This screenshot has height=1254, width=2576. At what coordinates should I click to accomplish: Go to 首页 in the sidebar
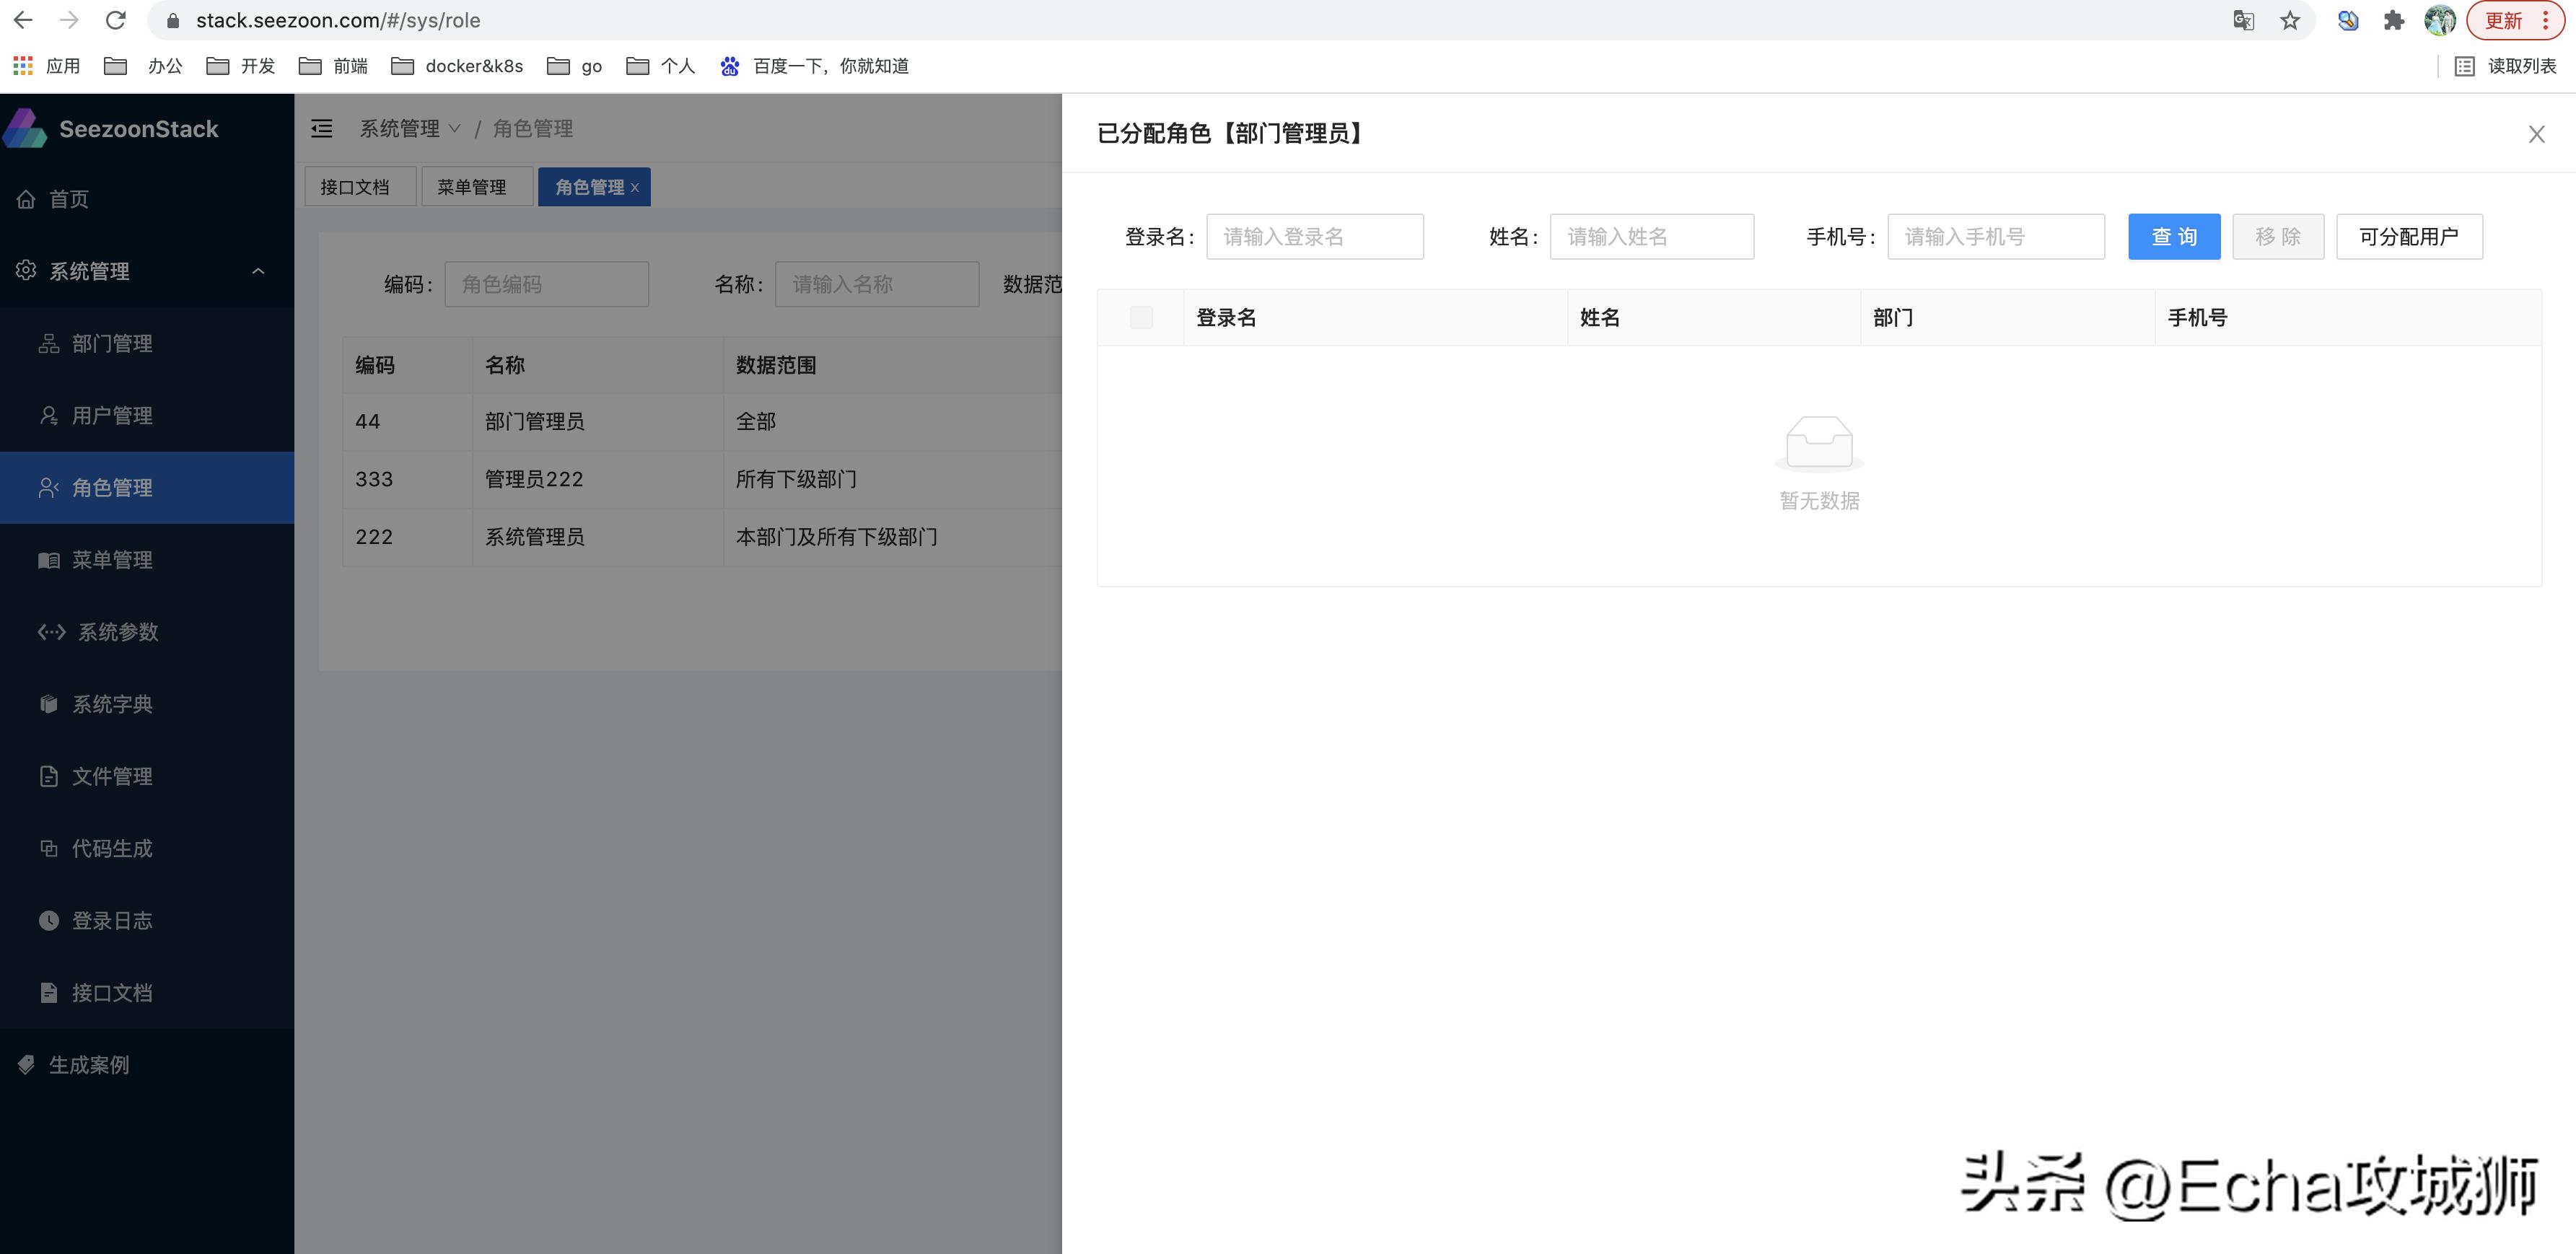147,199
